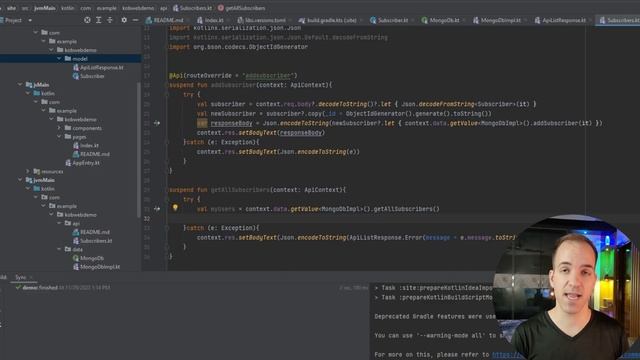
Task: Click the jvmMain breadcrumb in navigation bar
Action: click(x=44, y=8)
